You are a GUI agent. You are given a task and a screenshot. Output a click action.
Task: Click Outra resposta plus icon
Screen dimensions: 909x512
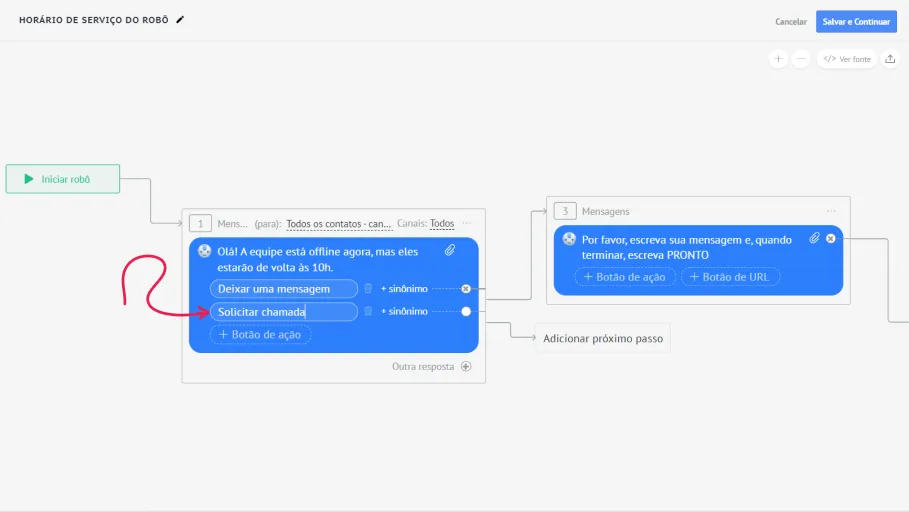coord(466,366)
